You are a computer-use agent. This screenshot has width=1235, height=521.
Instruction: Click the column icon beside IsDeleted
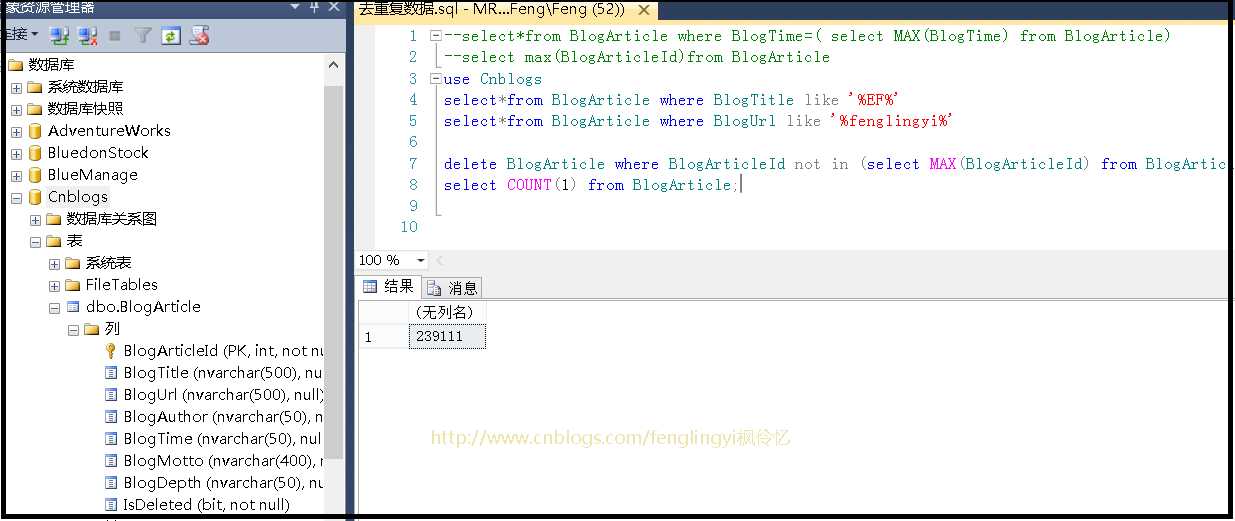[111, 505]
